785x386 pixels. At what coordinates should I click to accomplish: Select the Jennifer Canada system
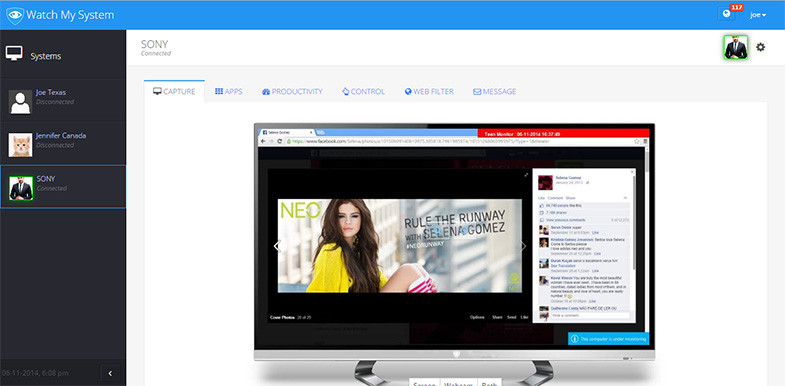pos(63,144)
